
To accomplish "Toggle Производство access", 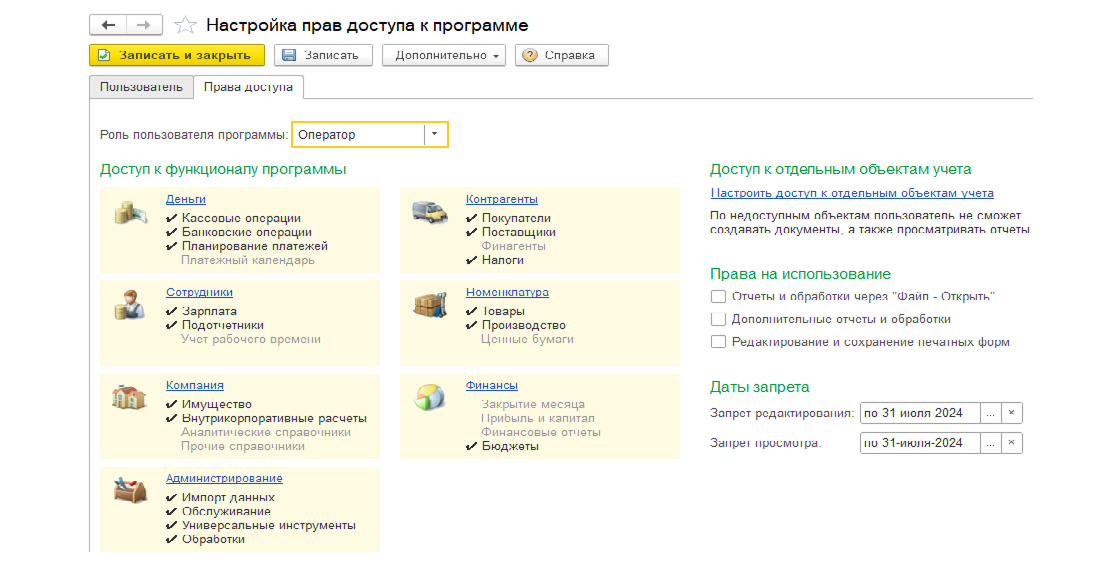I will pyautogui.click(x=516, y=325).
